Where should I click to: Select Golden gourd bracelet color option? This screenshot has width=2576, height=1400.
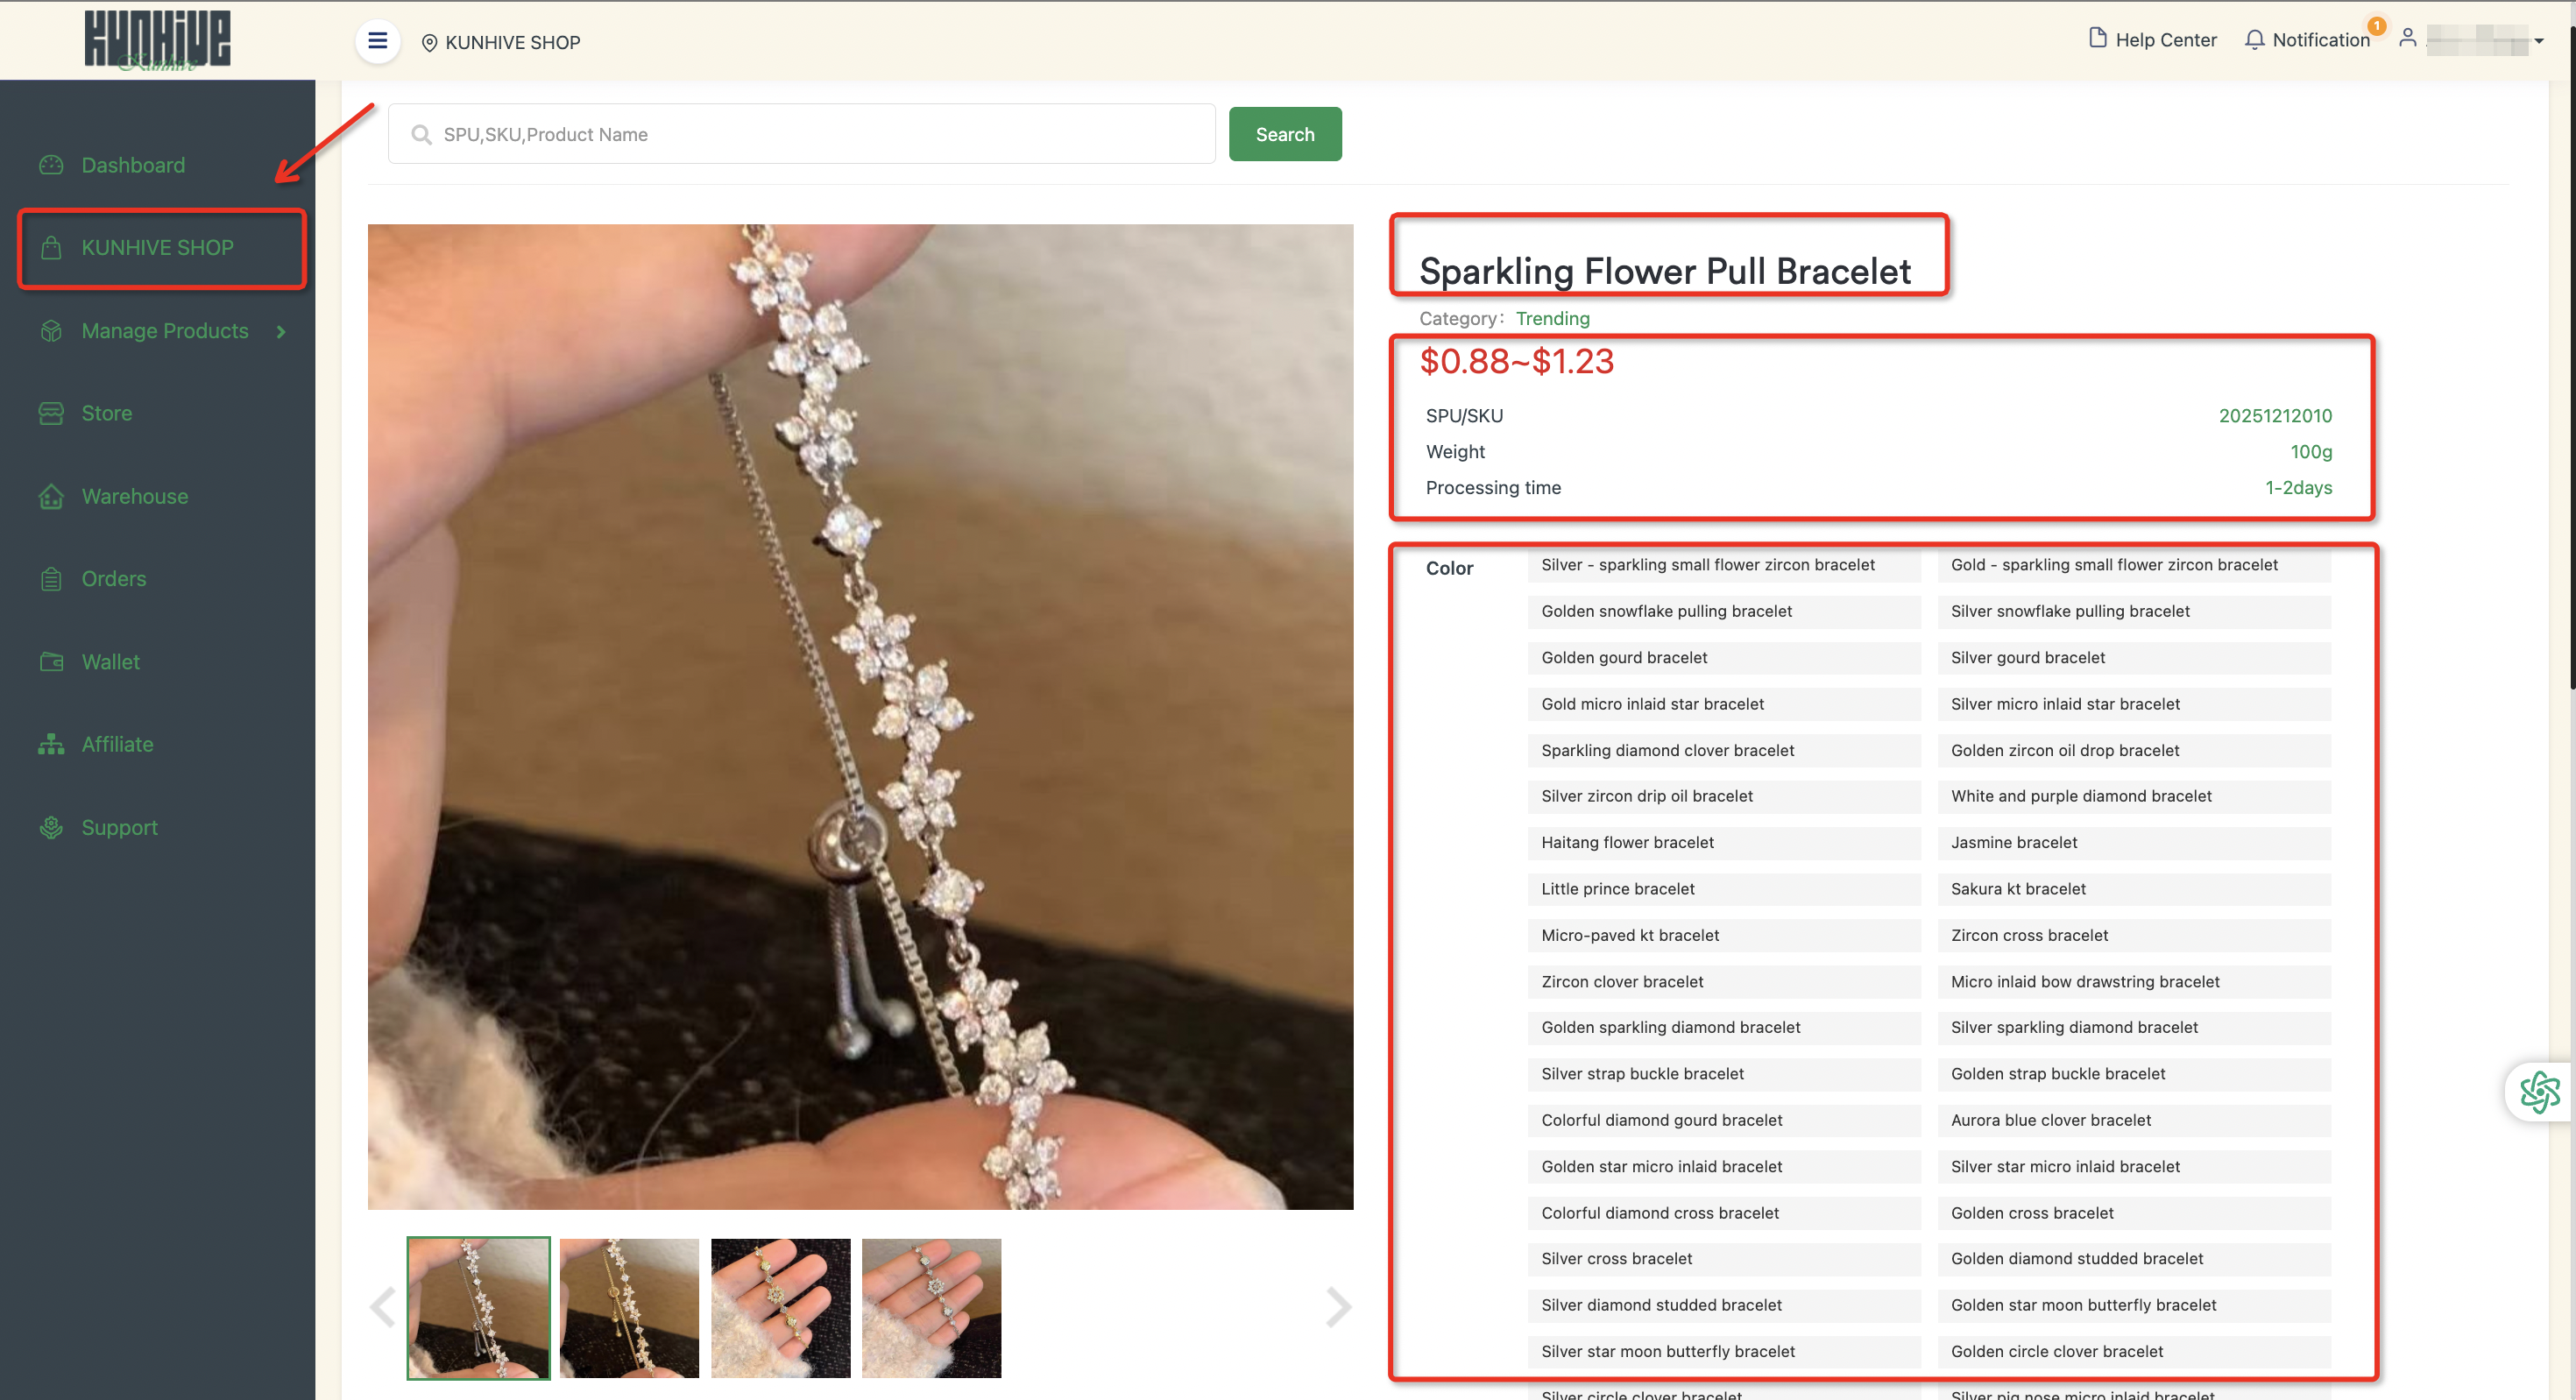tap(1723, 657)
